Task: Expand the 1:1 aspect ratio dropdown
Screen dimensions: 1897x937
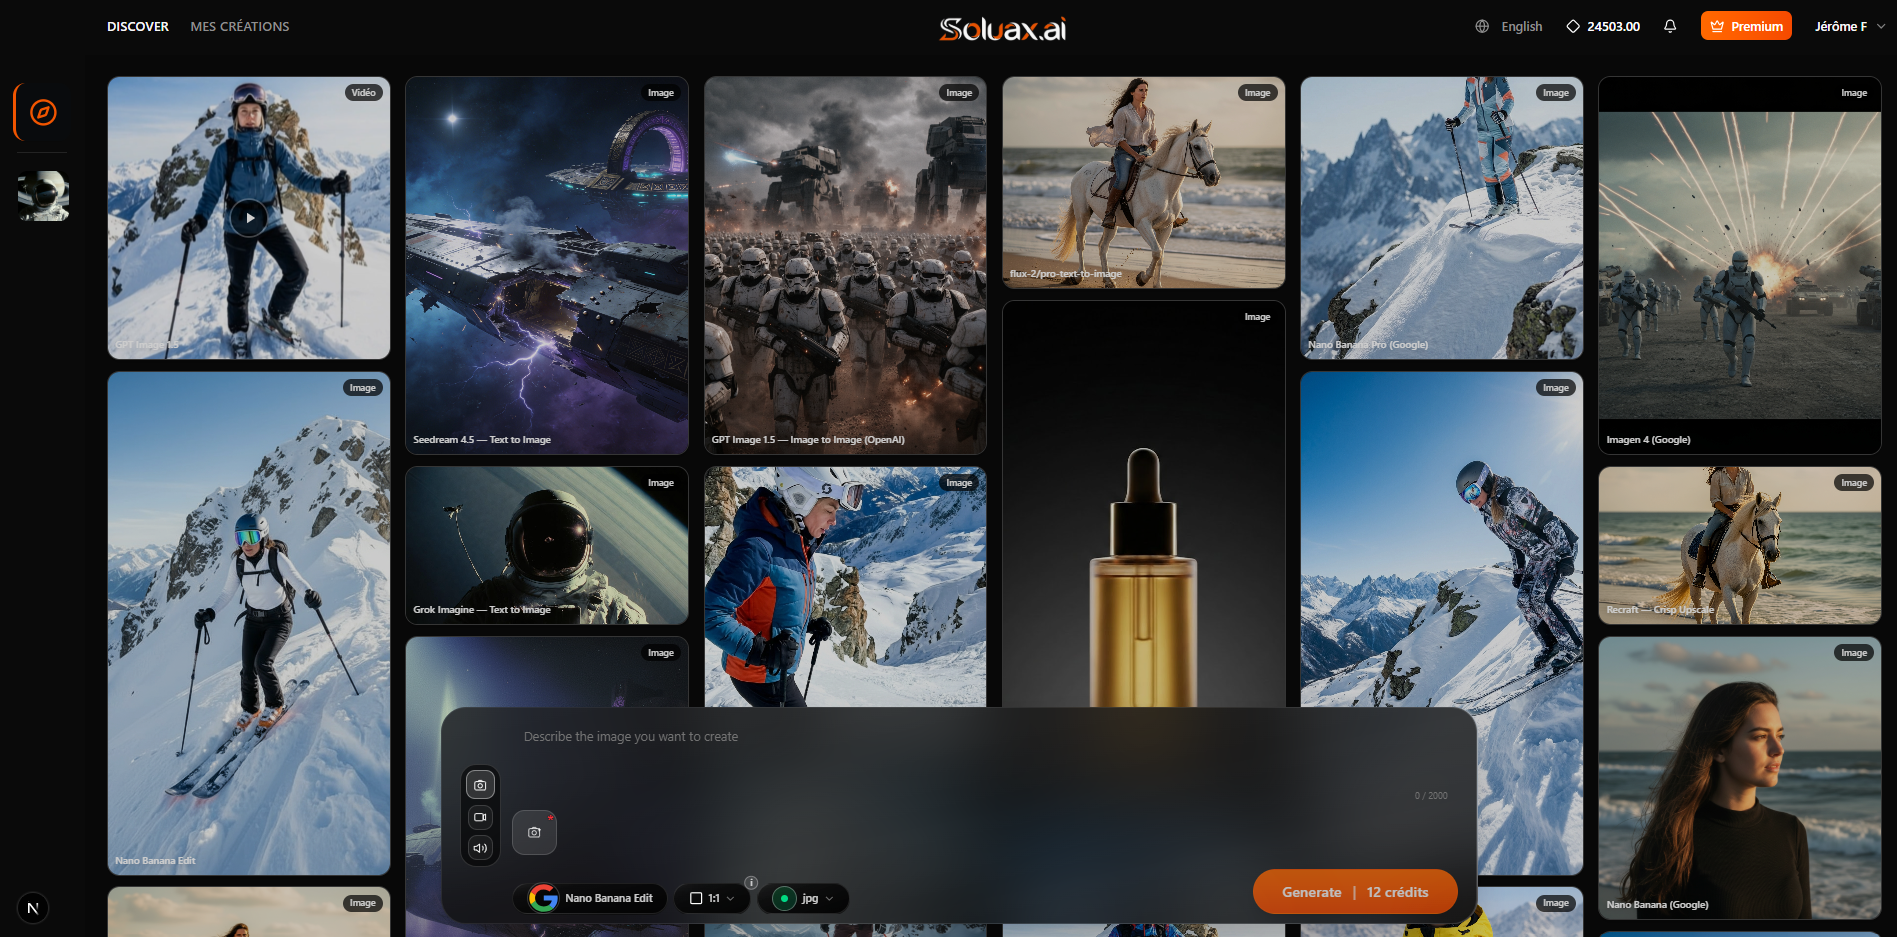Action: 712,898
